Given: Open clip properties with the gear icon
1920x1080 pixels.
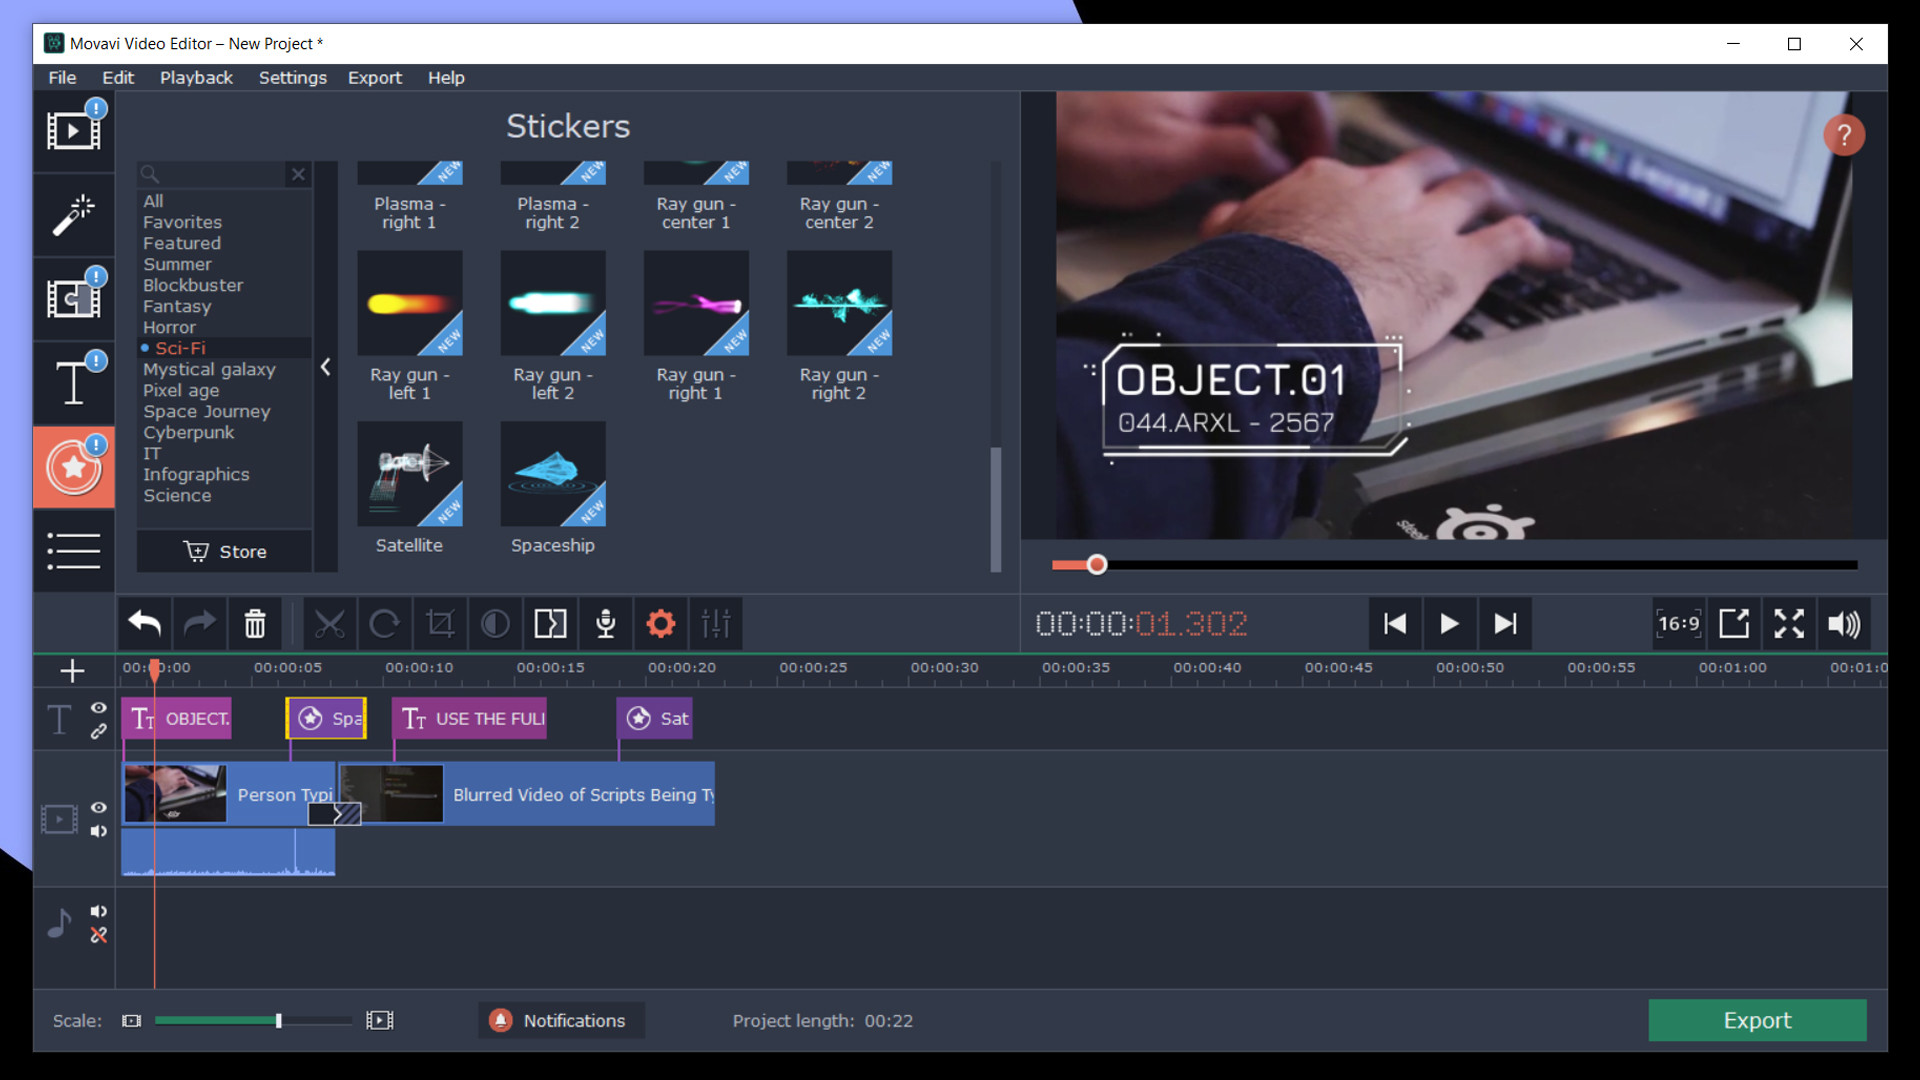Looking at the screenshot, I should point(660,623).
